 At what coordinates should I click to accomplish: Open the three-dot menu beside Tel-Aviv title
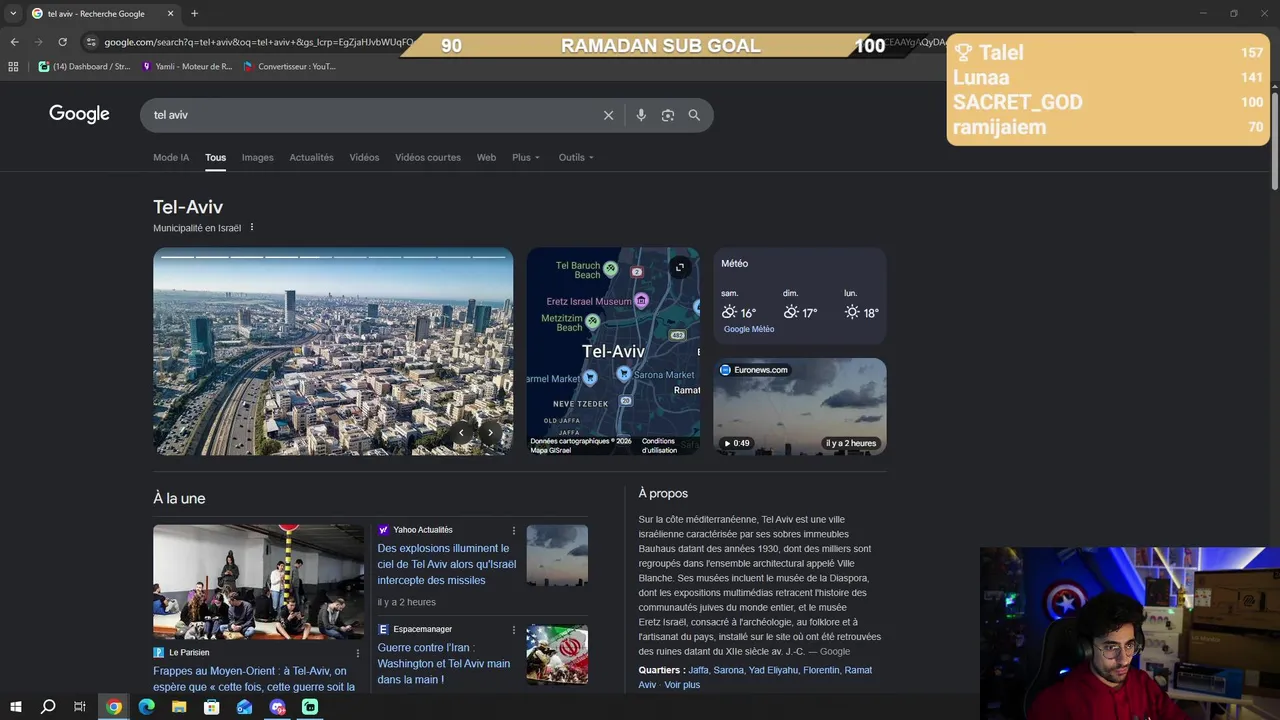tap(252, 227)
